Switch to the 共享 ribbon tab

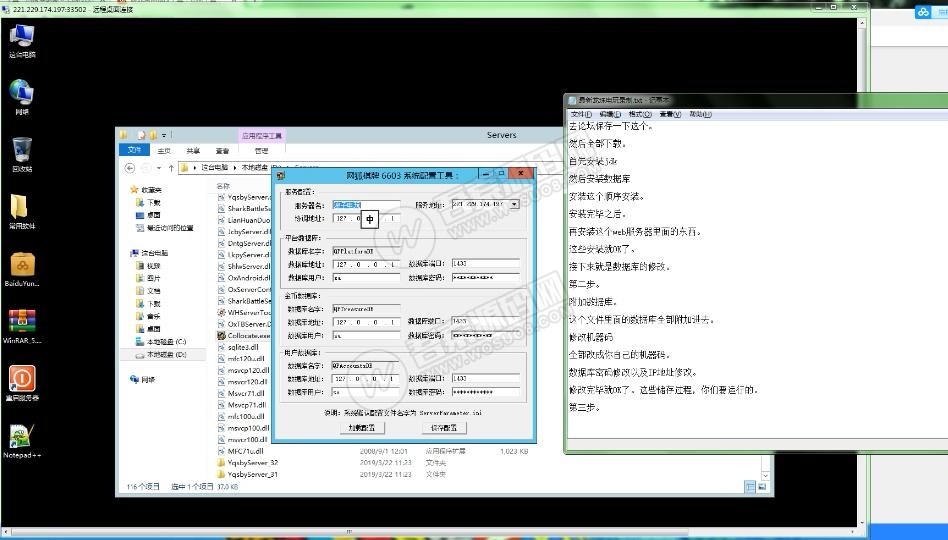click(193, 151)
